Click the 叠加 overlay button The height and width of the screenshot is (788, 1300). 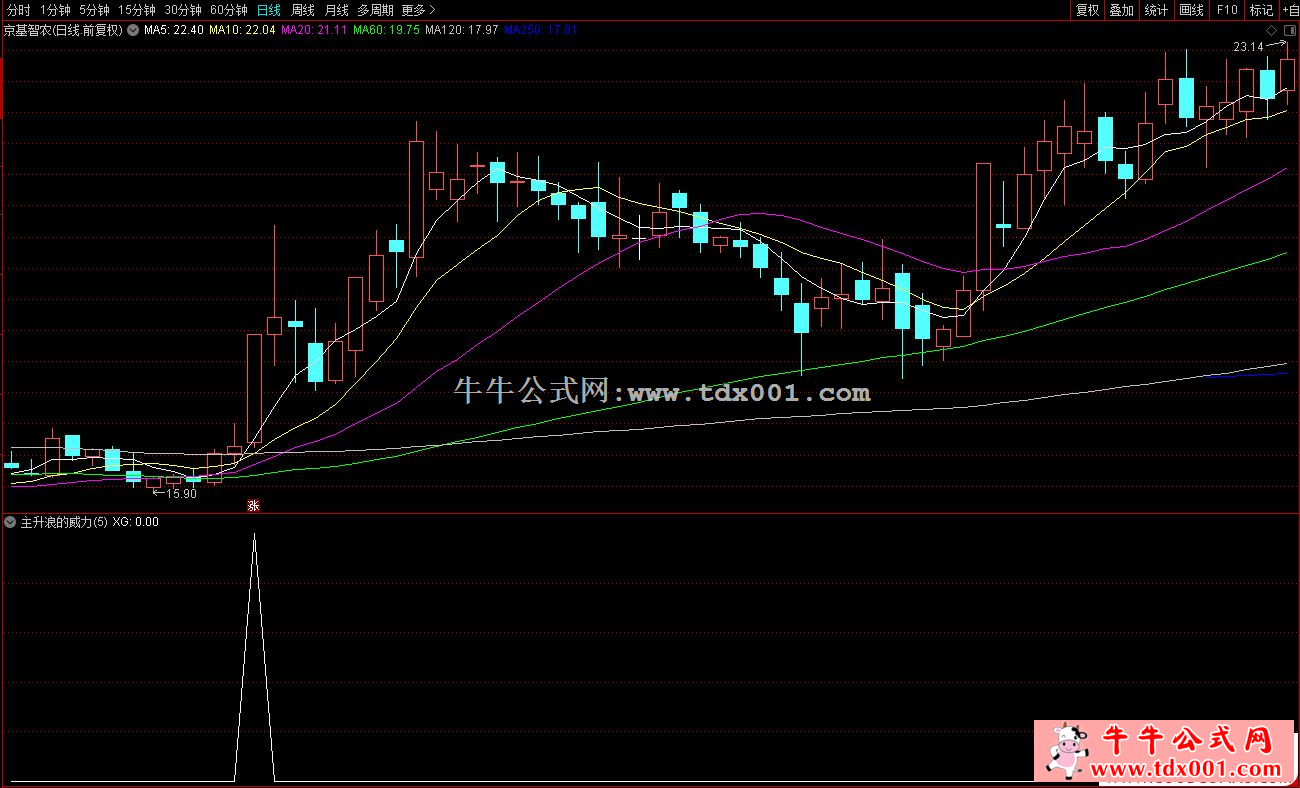point(1122,10)
